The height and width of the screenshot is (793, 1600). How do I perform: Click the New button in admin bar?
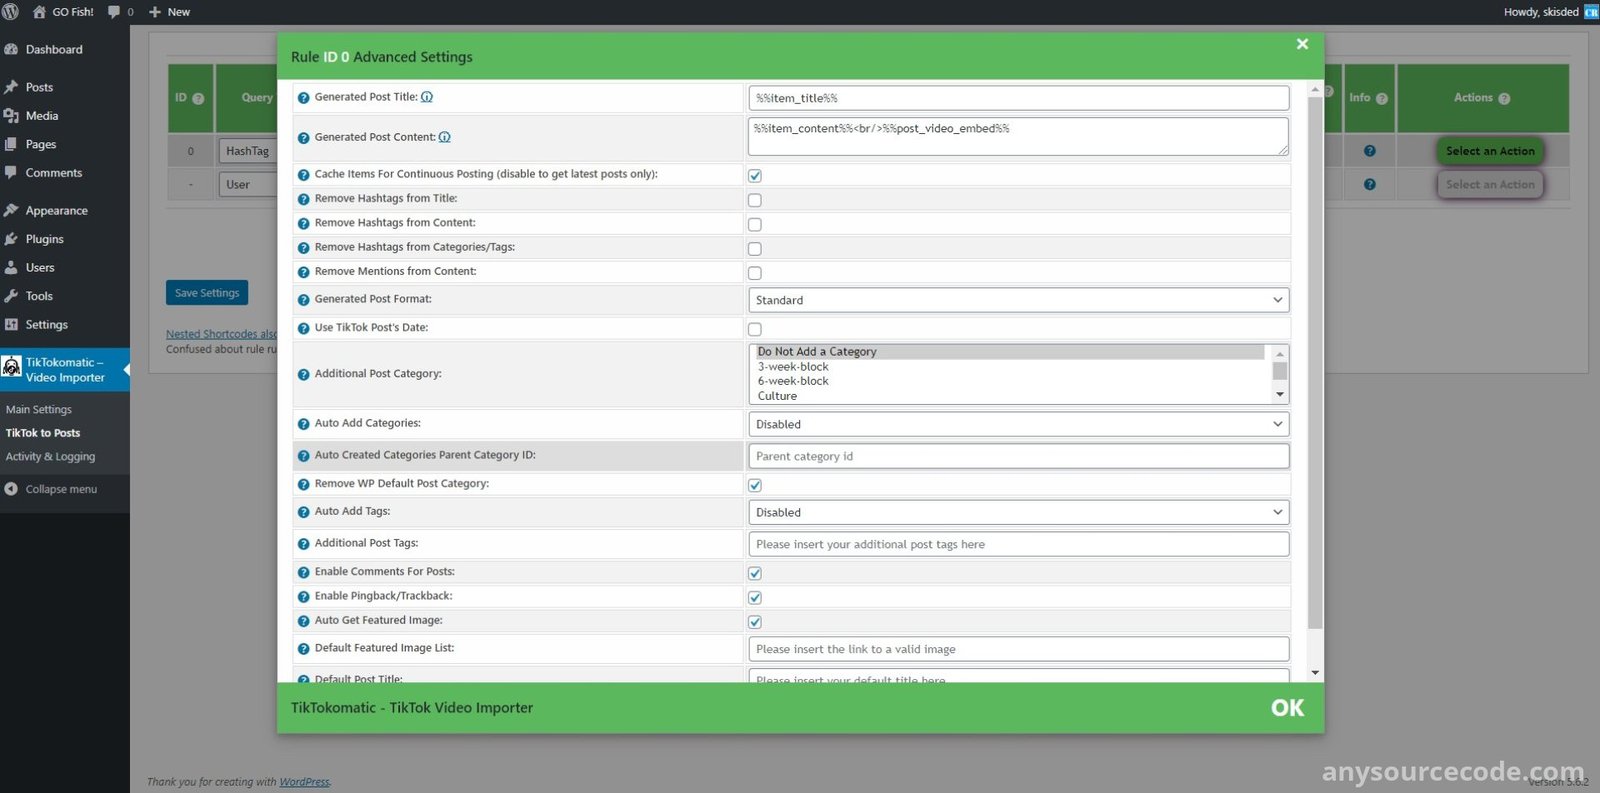[169, 12]
